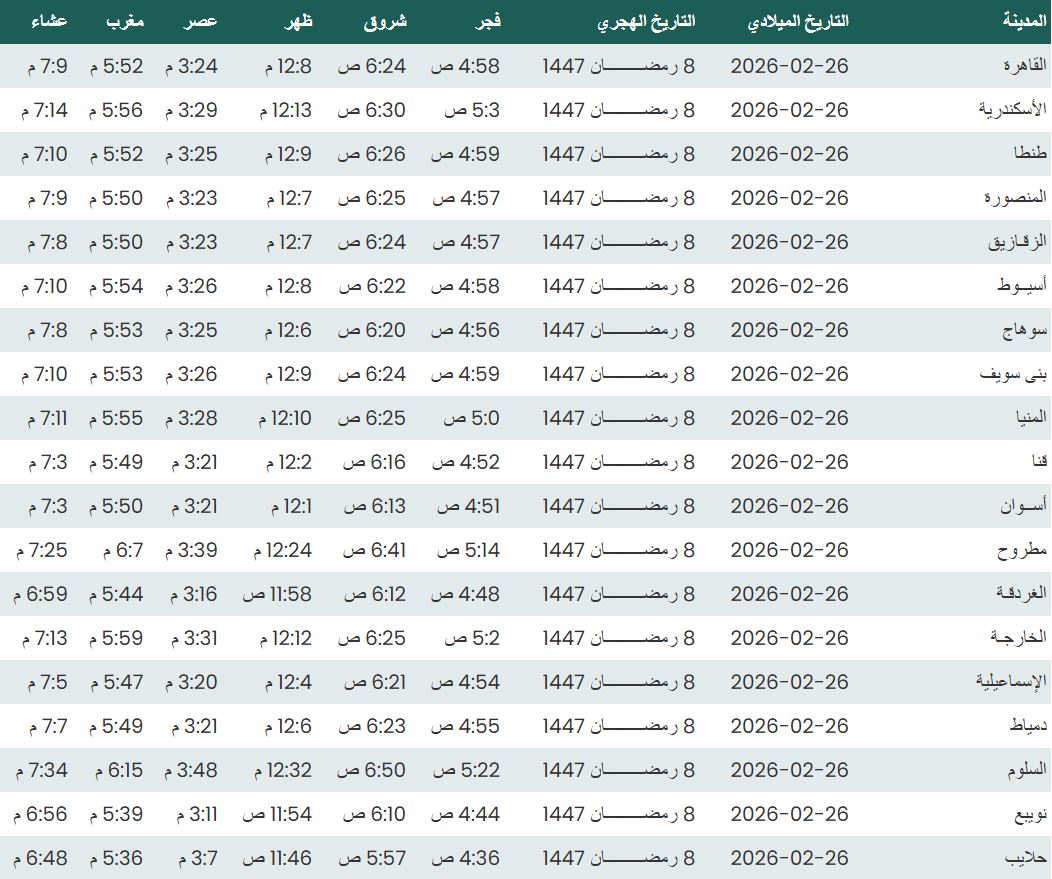This screenshot has width=1052, height=879.
Task: Click the مغرب column header
Action: pyautogui.click(x=125, y=21)
